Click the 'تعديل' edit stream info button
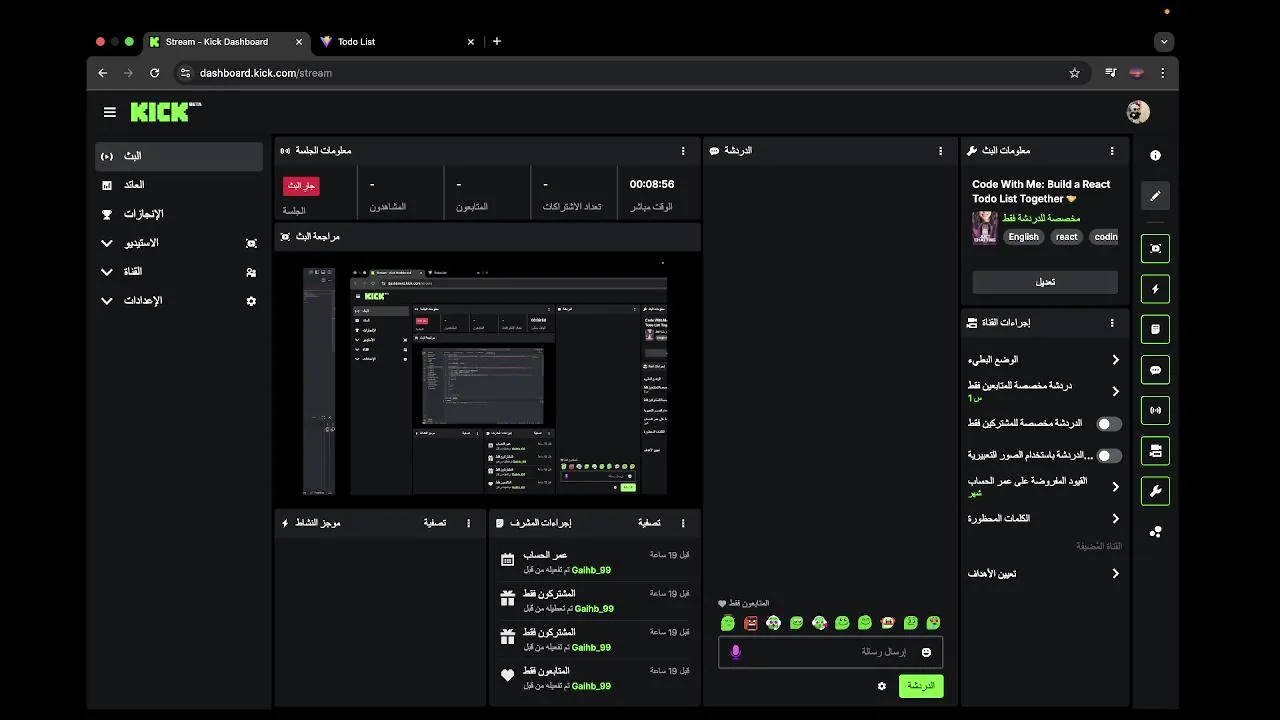Viewport: 1280px width, 720px height. point(1045,282)
